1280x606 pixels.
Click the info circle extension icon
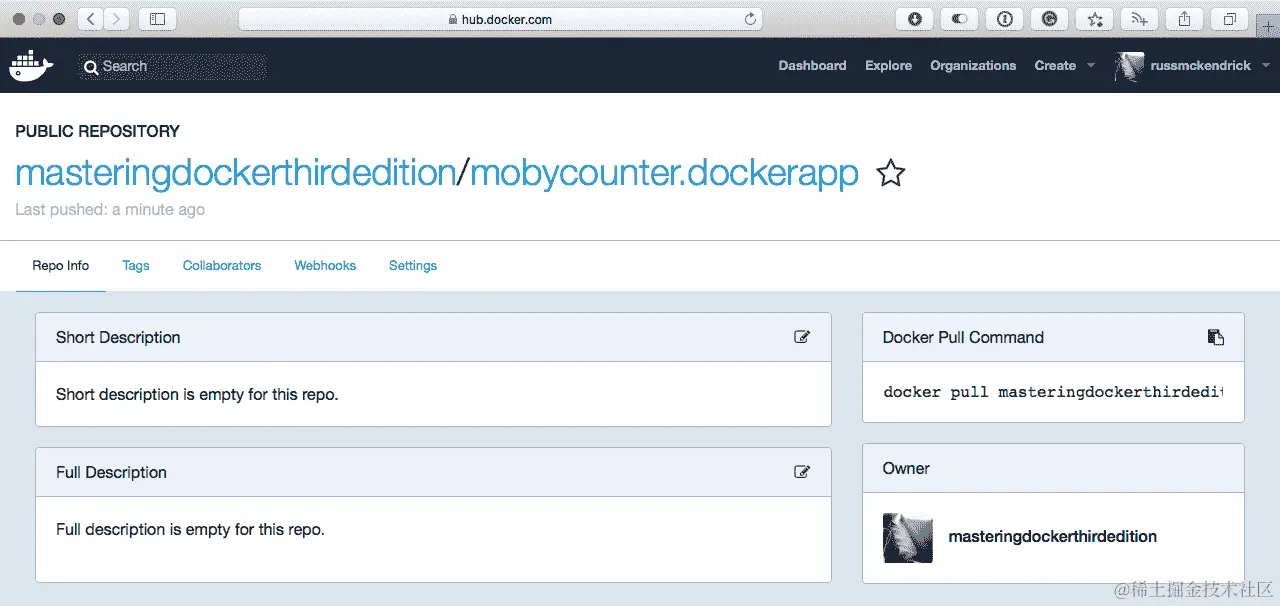coord(1004,19)
